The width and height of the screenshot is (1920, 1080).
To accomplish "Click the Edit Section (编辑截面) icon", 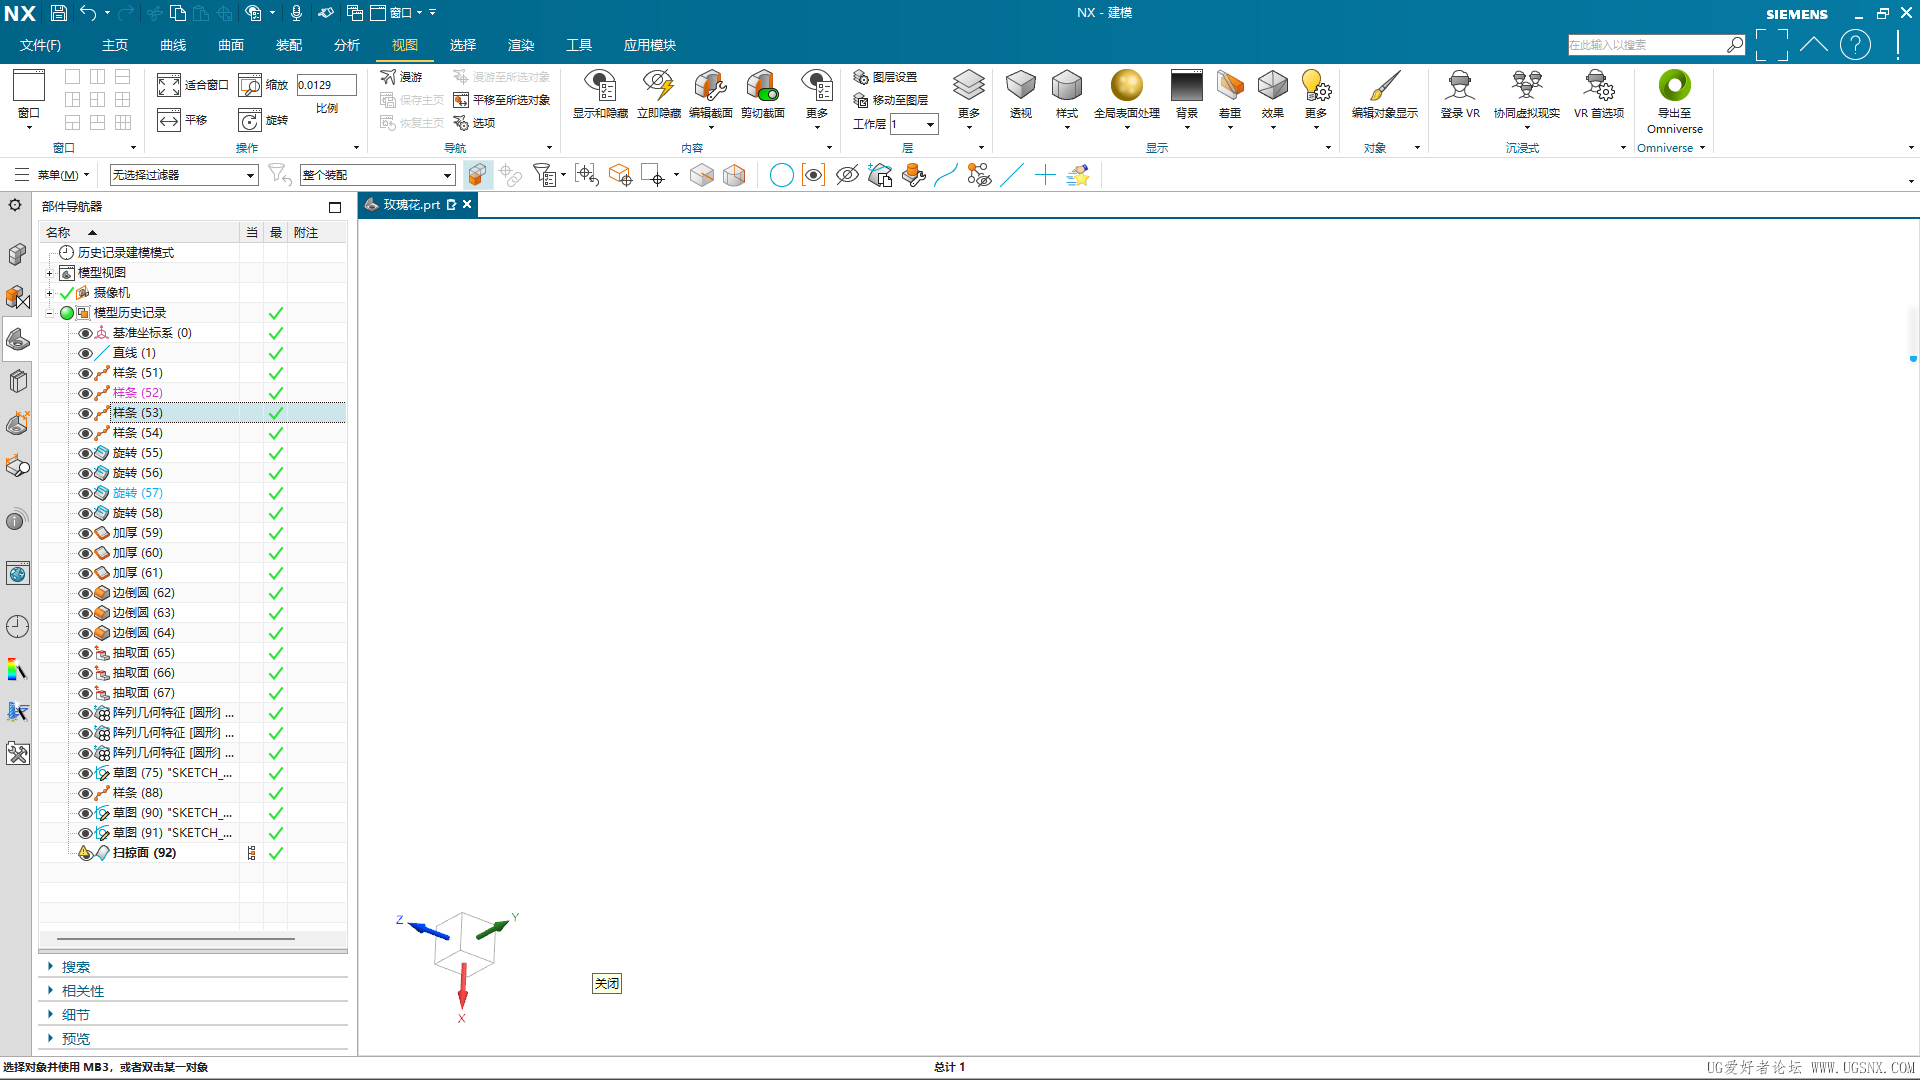I will point(710,87).
